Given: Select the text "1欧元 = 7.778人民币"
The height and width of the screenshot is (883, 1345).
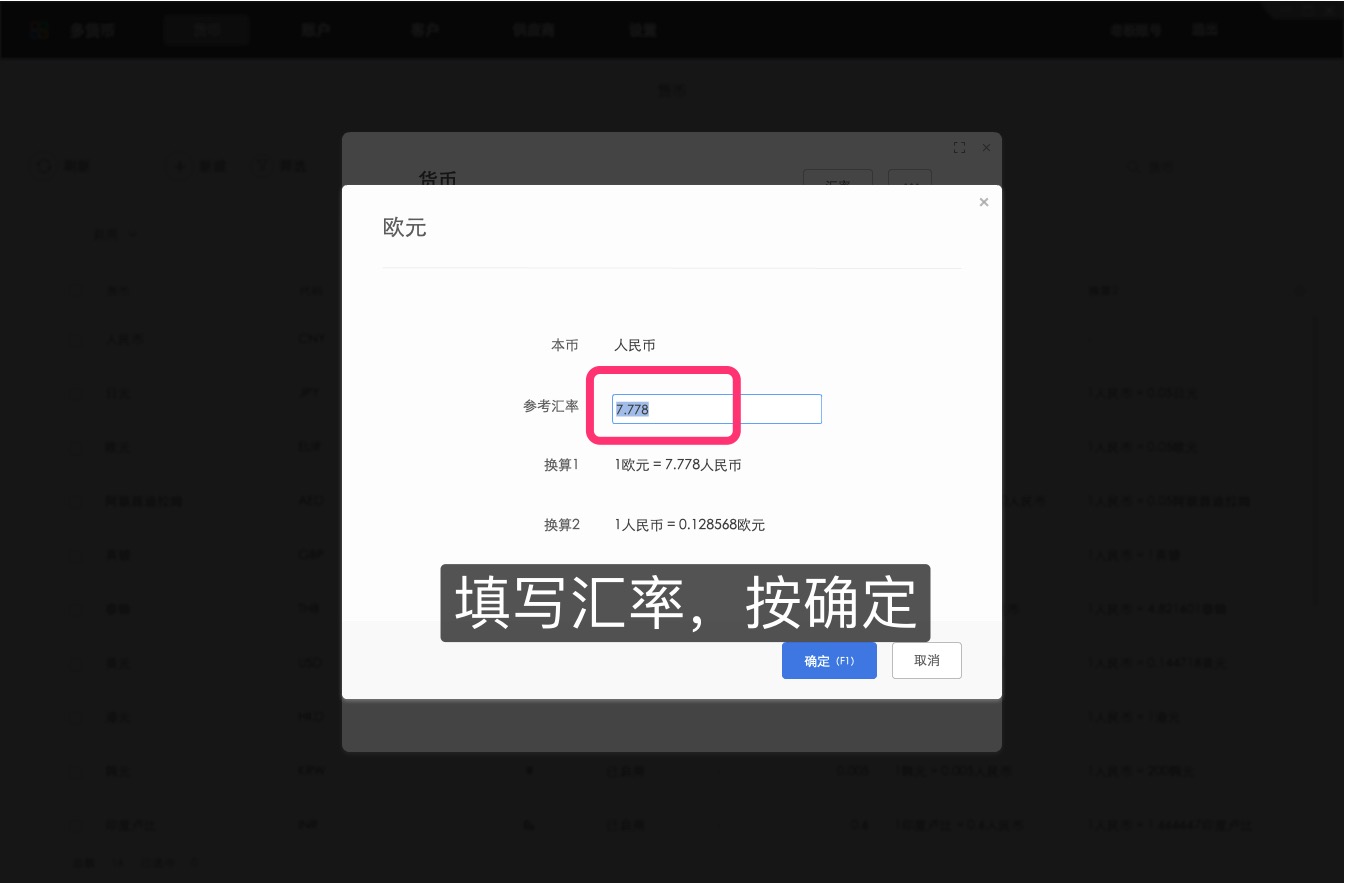Looking at the screenshot, I should pyautogui.click(x=678, y=465).
